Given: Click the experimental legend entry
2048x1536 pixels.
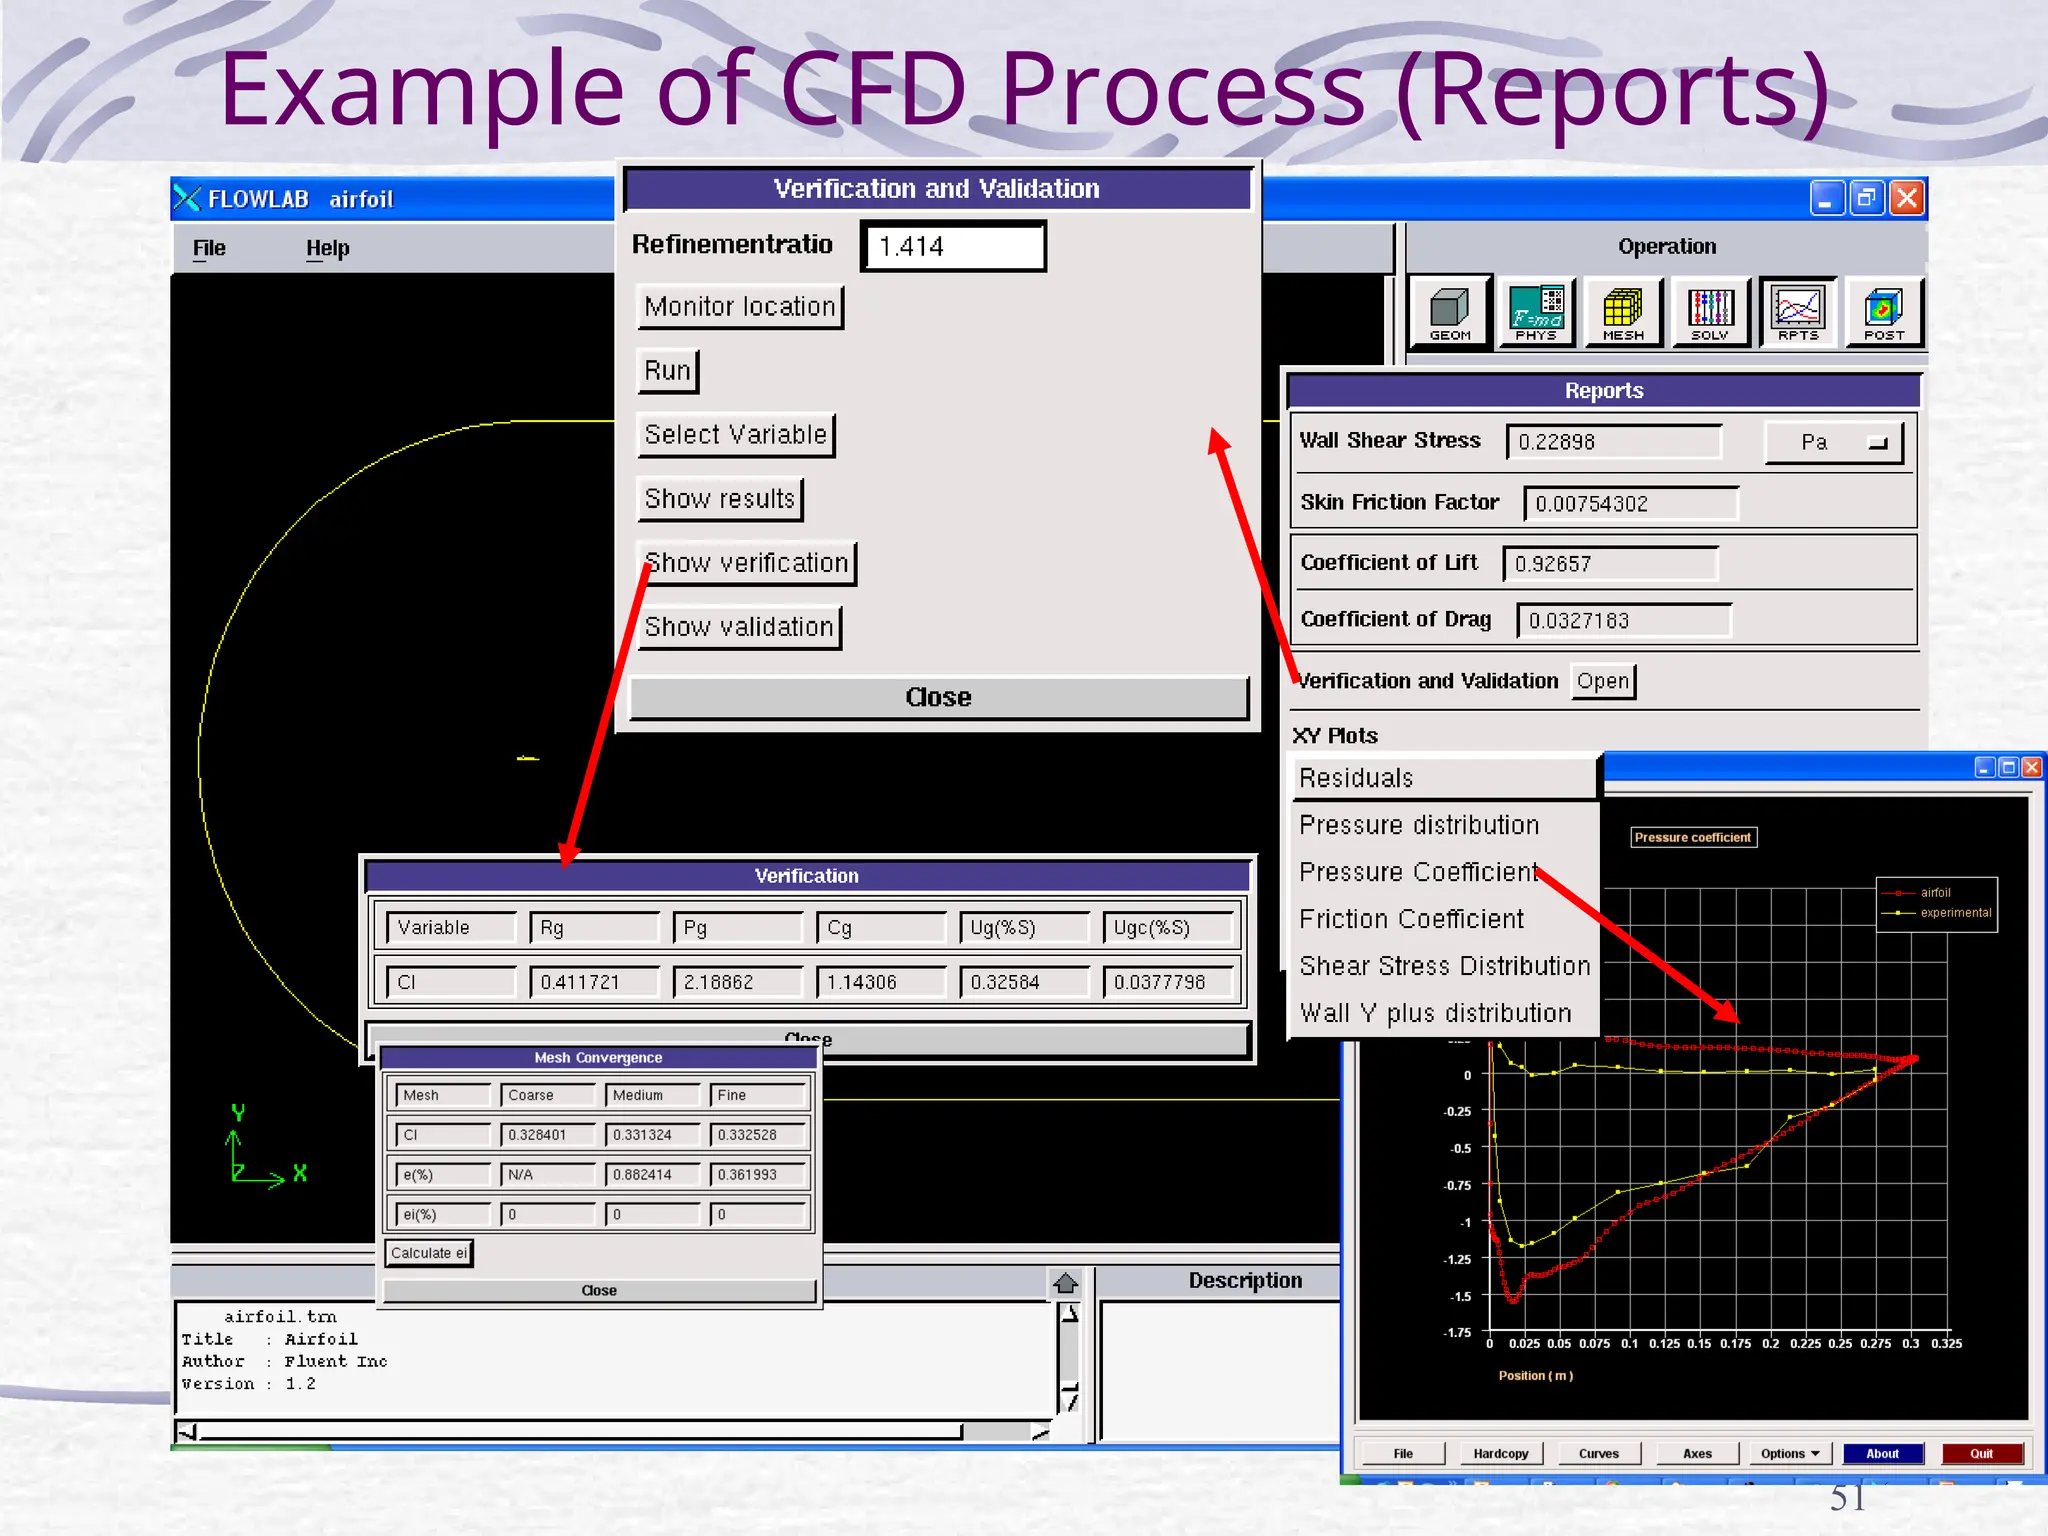Looking at the screenshot, I should 1938,913.
